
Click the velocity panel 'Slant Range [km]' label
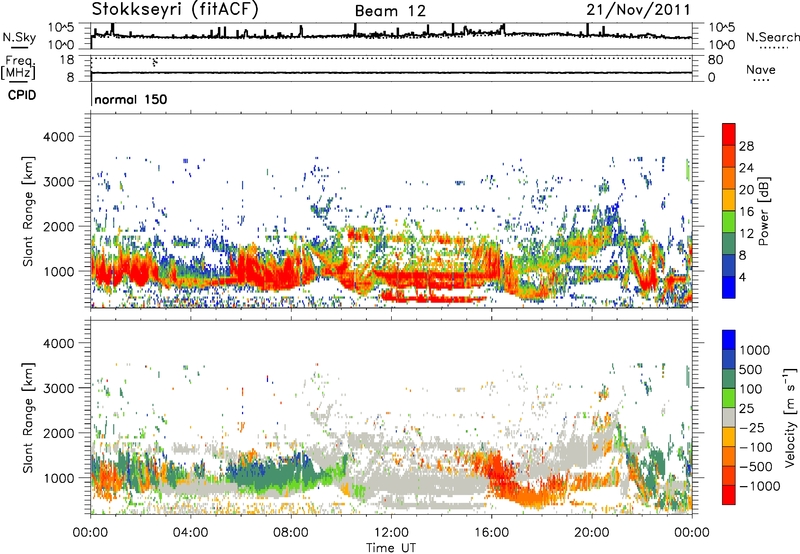click(28, 418)
